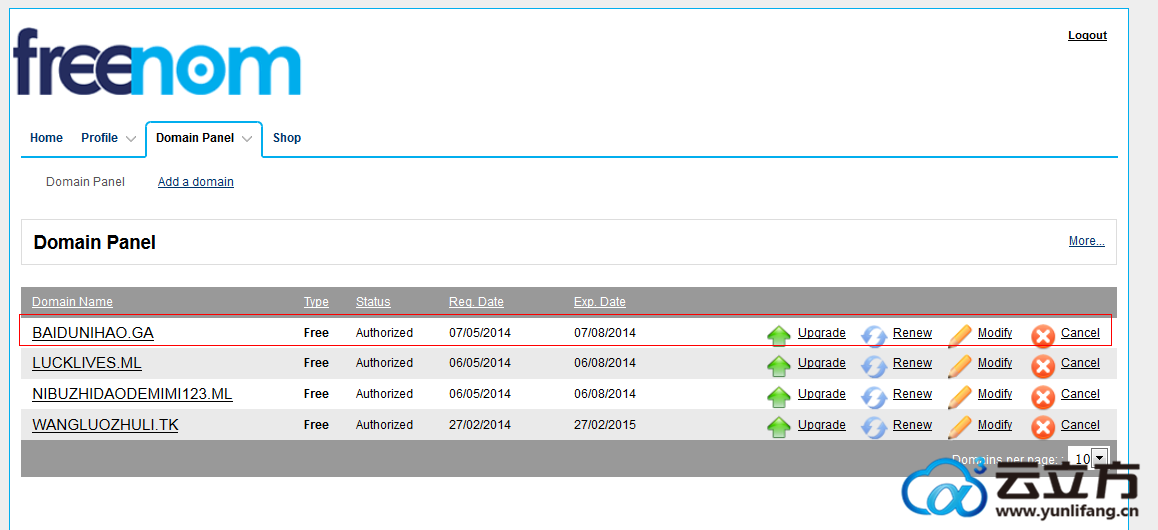Click the Cancel text link for WANGLUOZHULI.TK
The height and width of the screenshot is (530, 1158).
(1080, 425)
